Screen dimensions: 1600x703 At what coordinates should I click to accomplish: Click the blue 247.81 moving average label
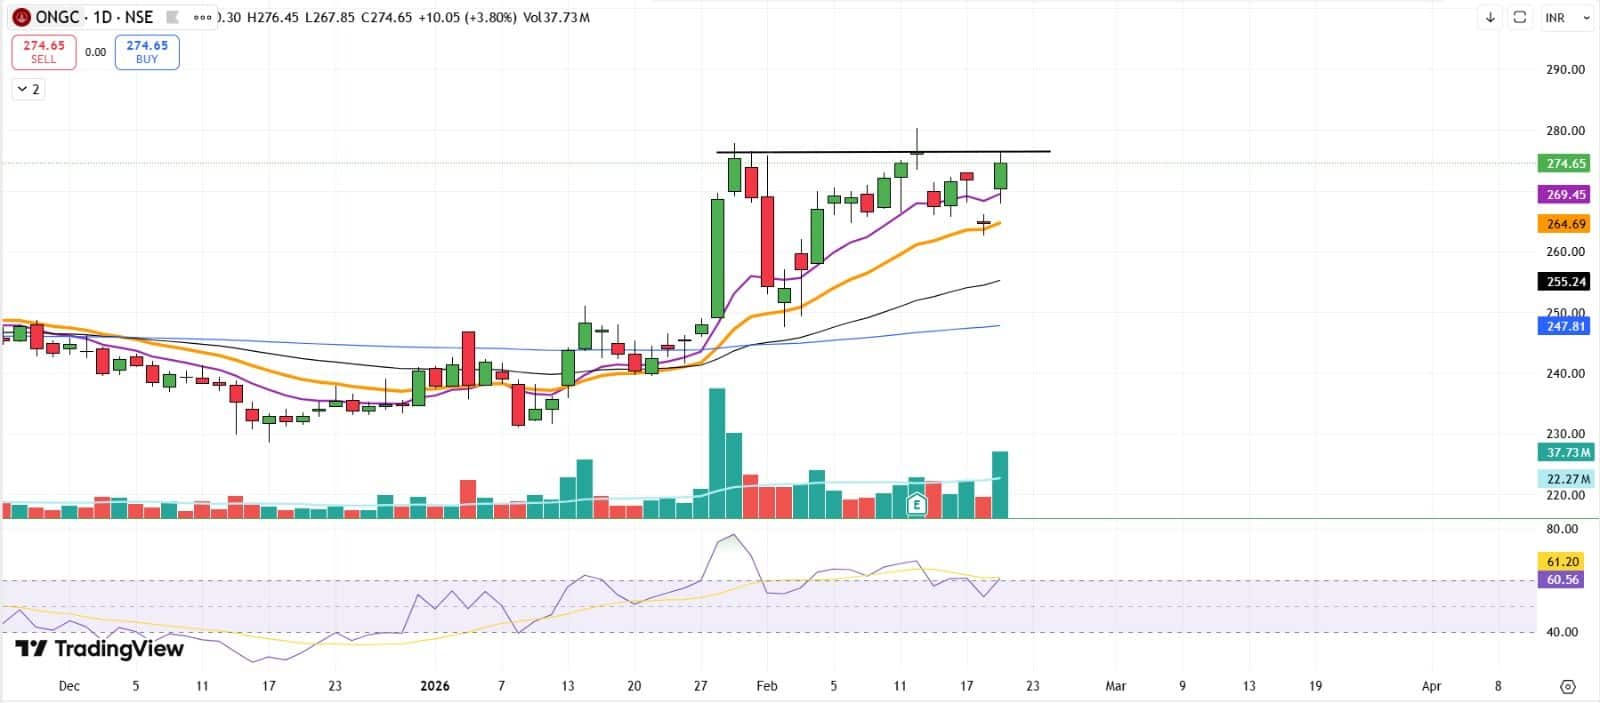1563,326
